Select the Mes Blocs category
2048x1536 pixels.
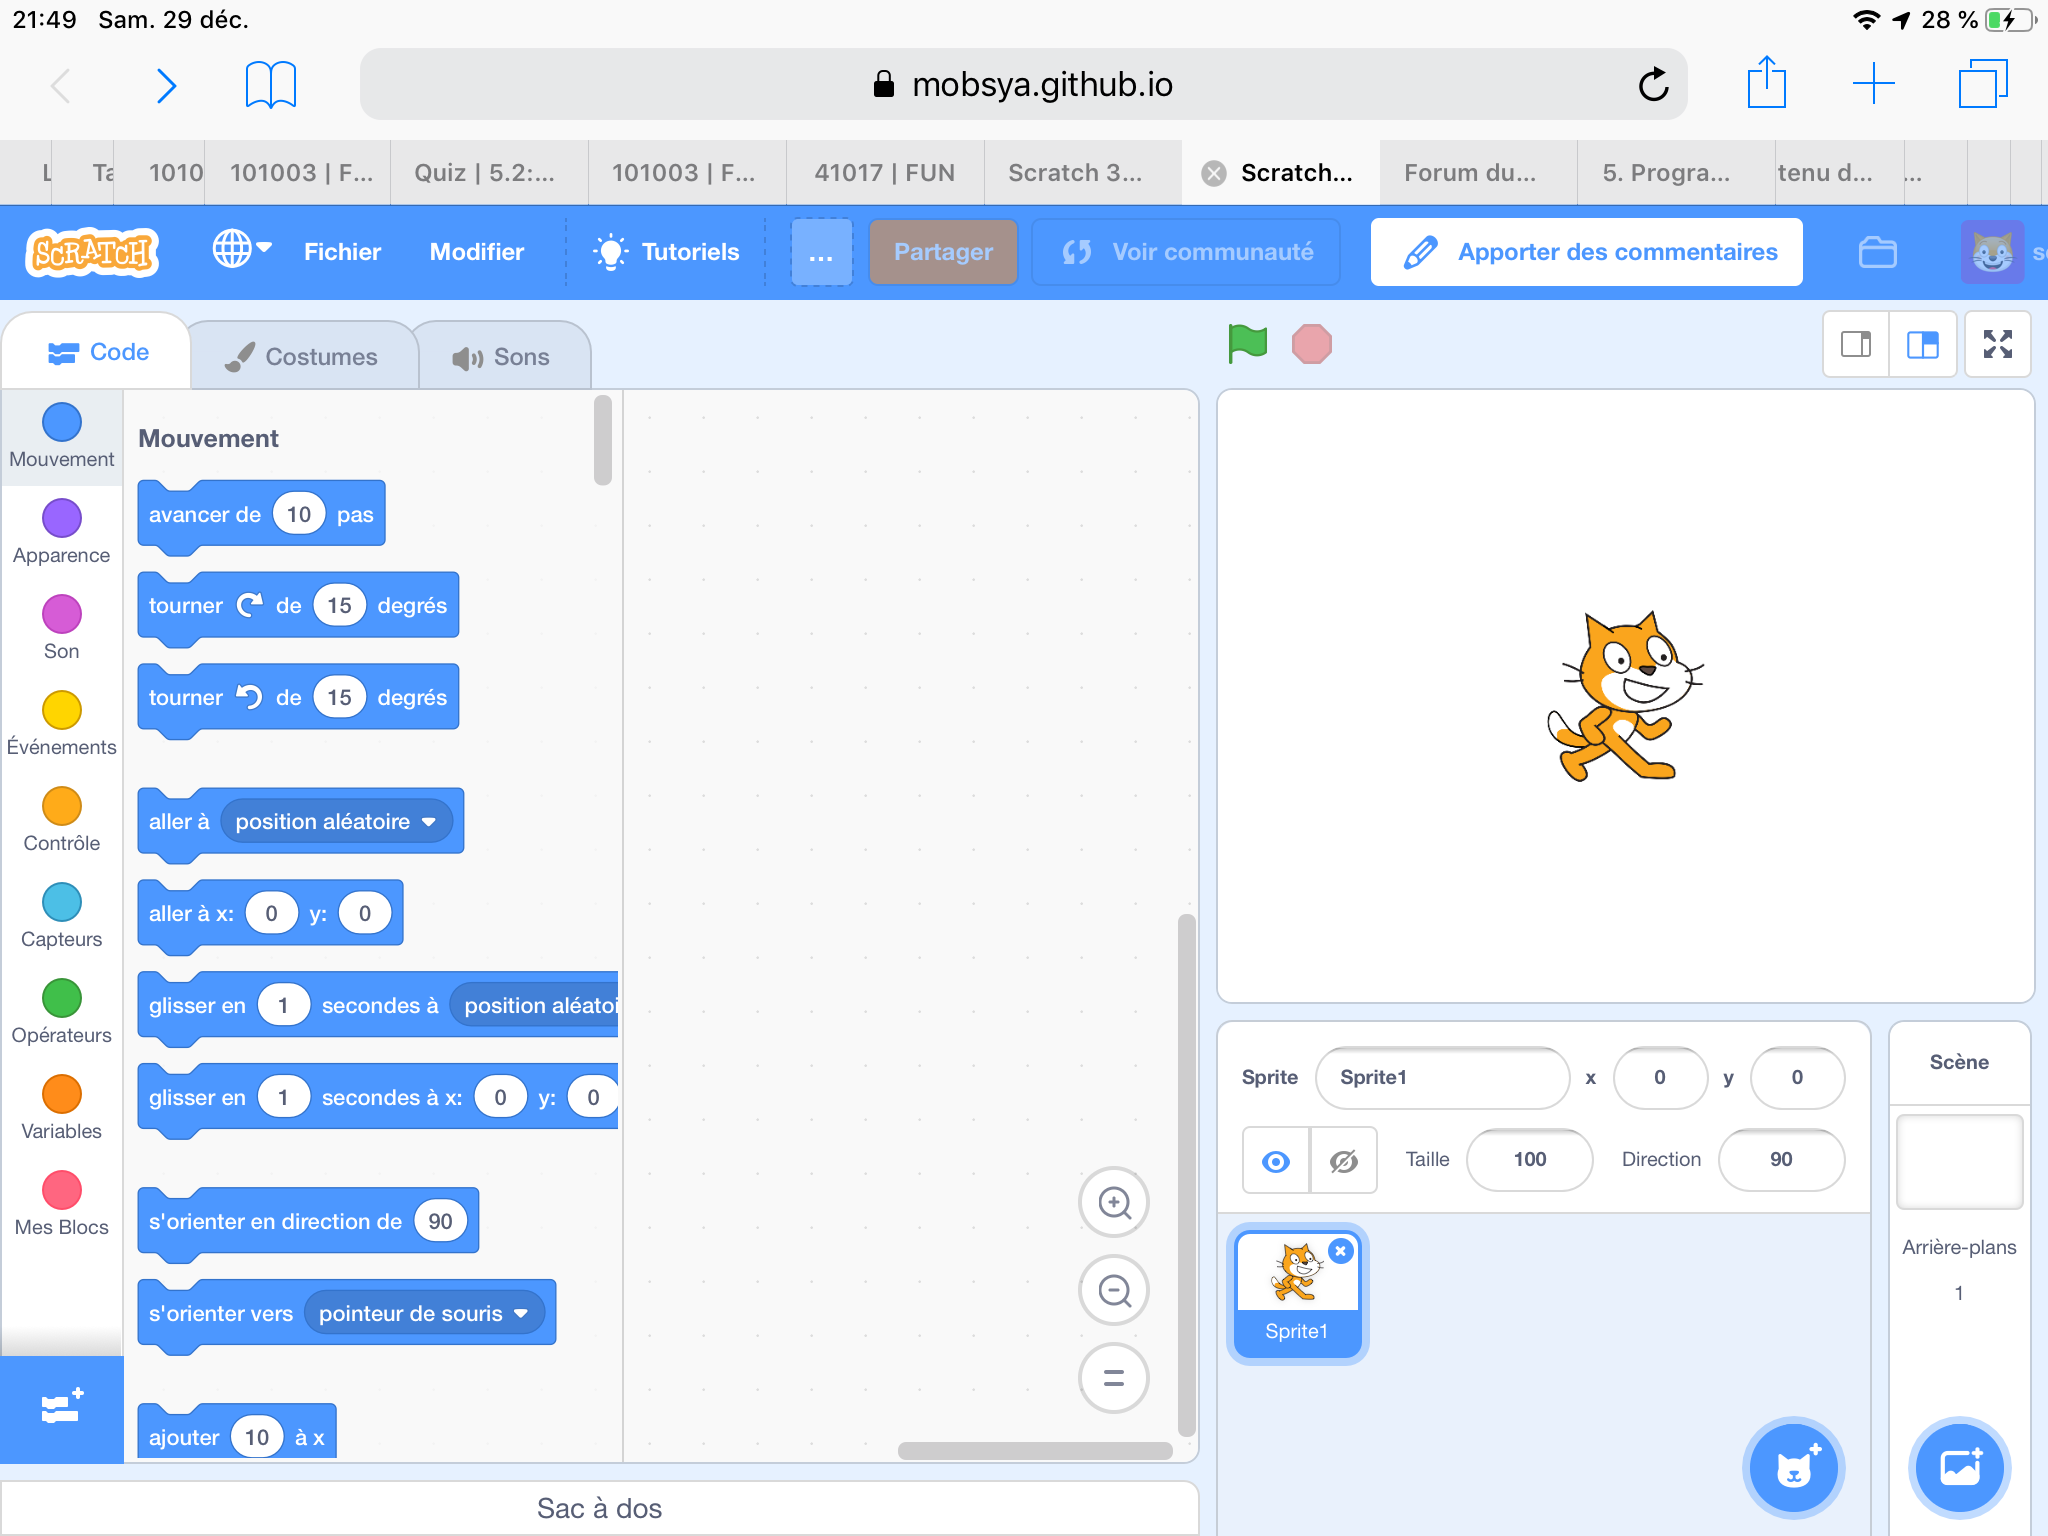62,1204
